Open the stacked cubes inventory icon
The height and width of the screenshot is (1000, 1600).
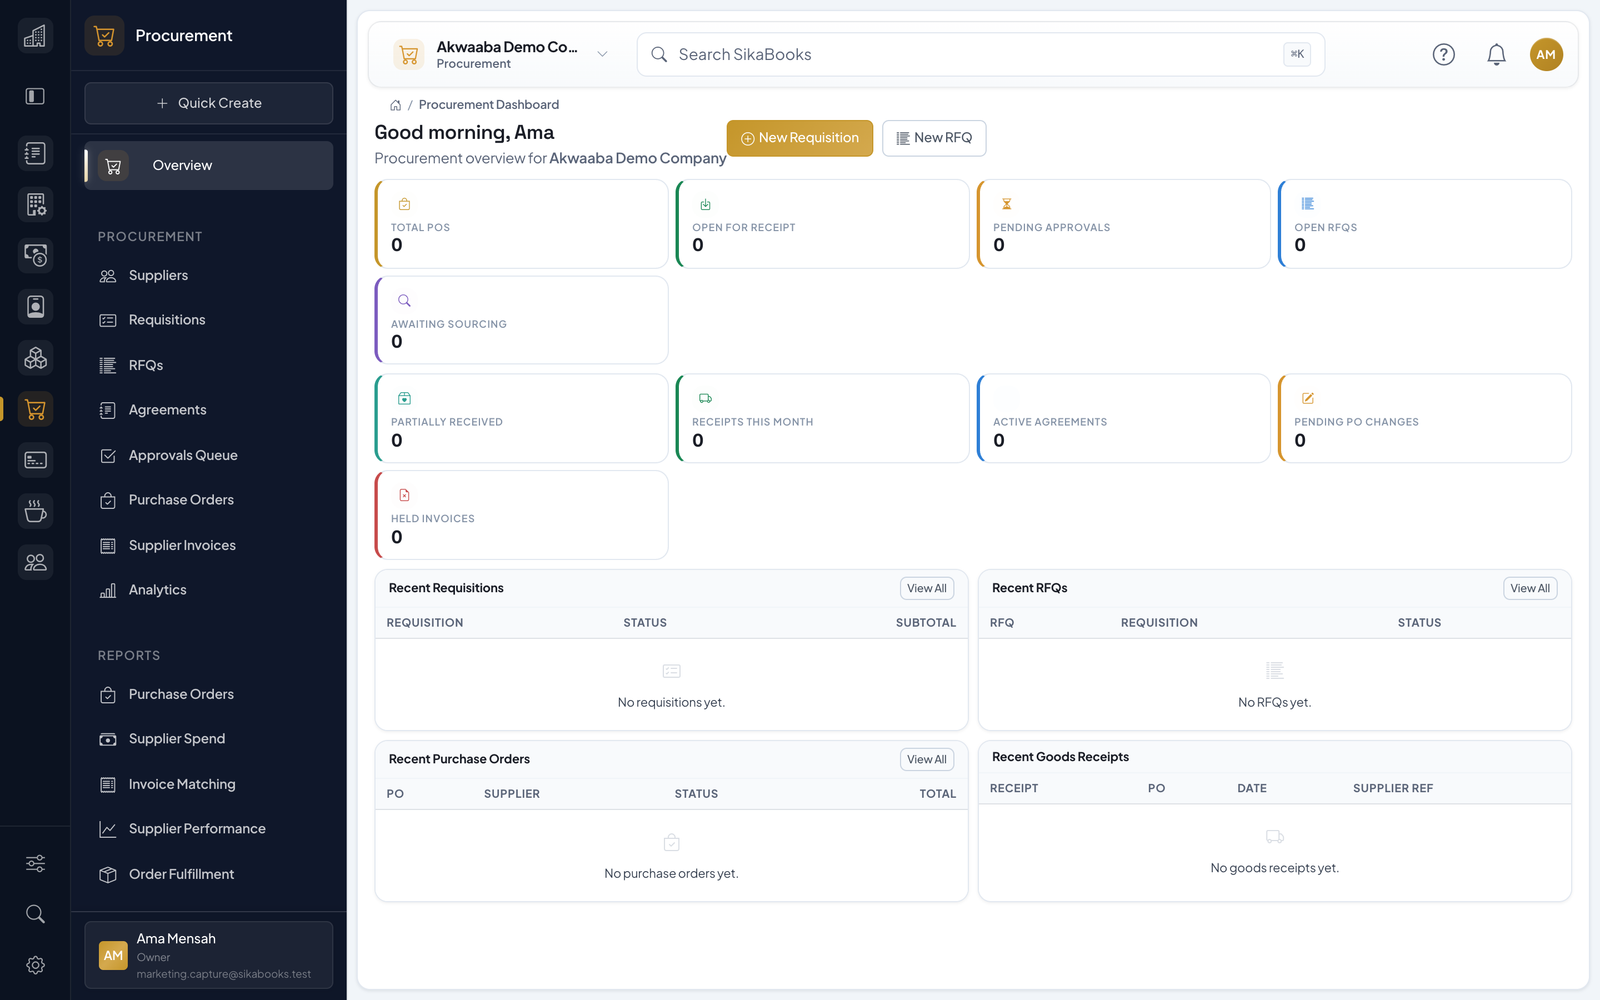point(35,357)
